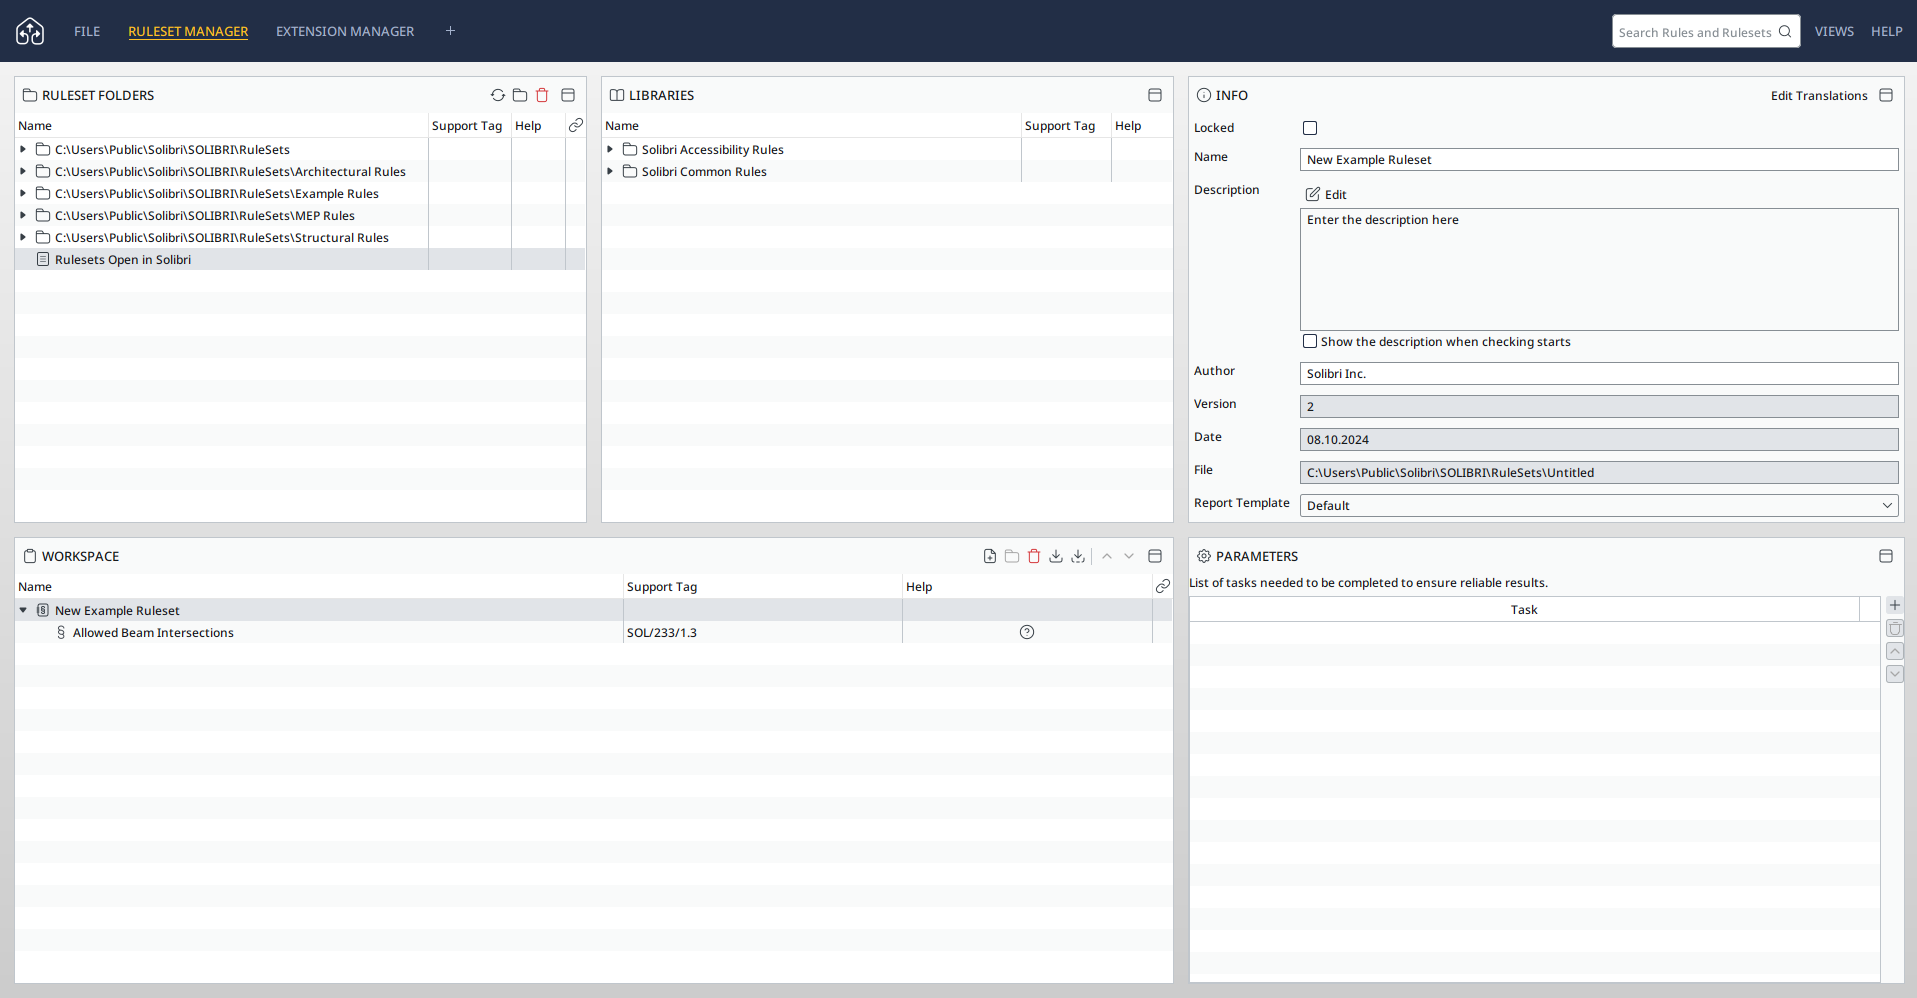1917x998 pixels.
Task: Click the SOL/233/1.3 support tag
Action: (662, 632)
